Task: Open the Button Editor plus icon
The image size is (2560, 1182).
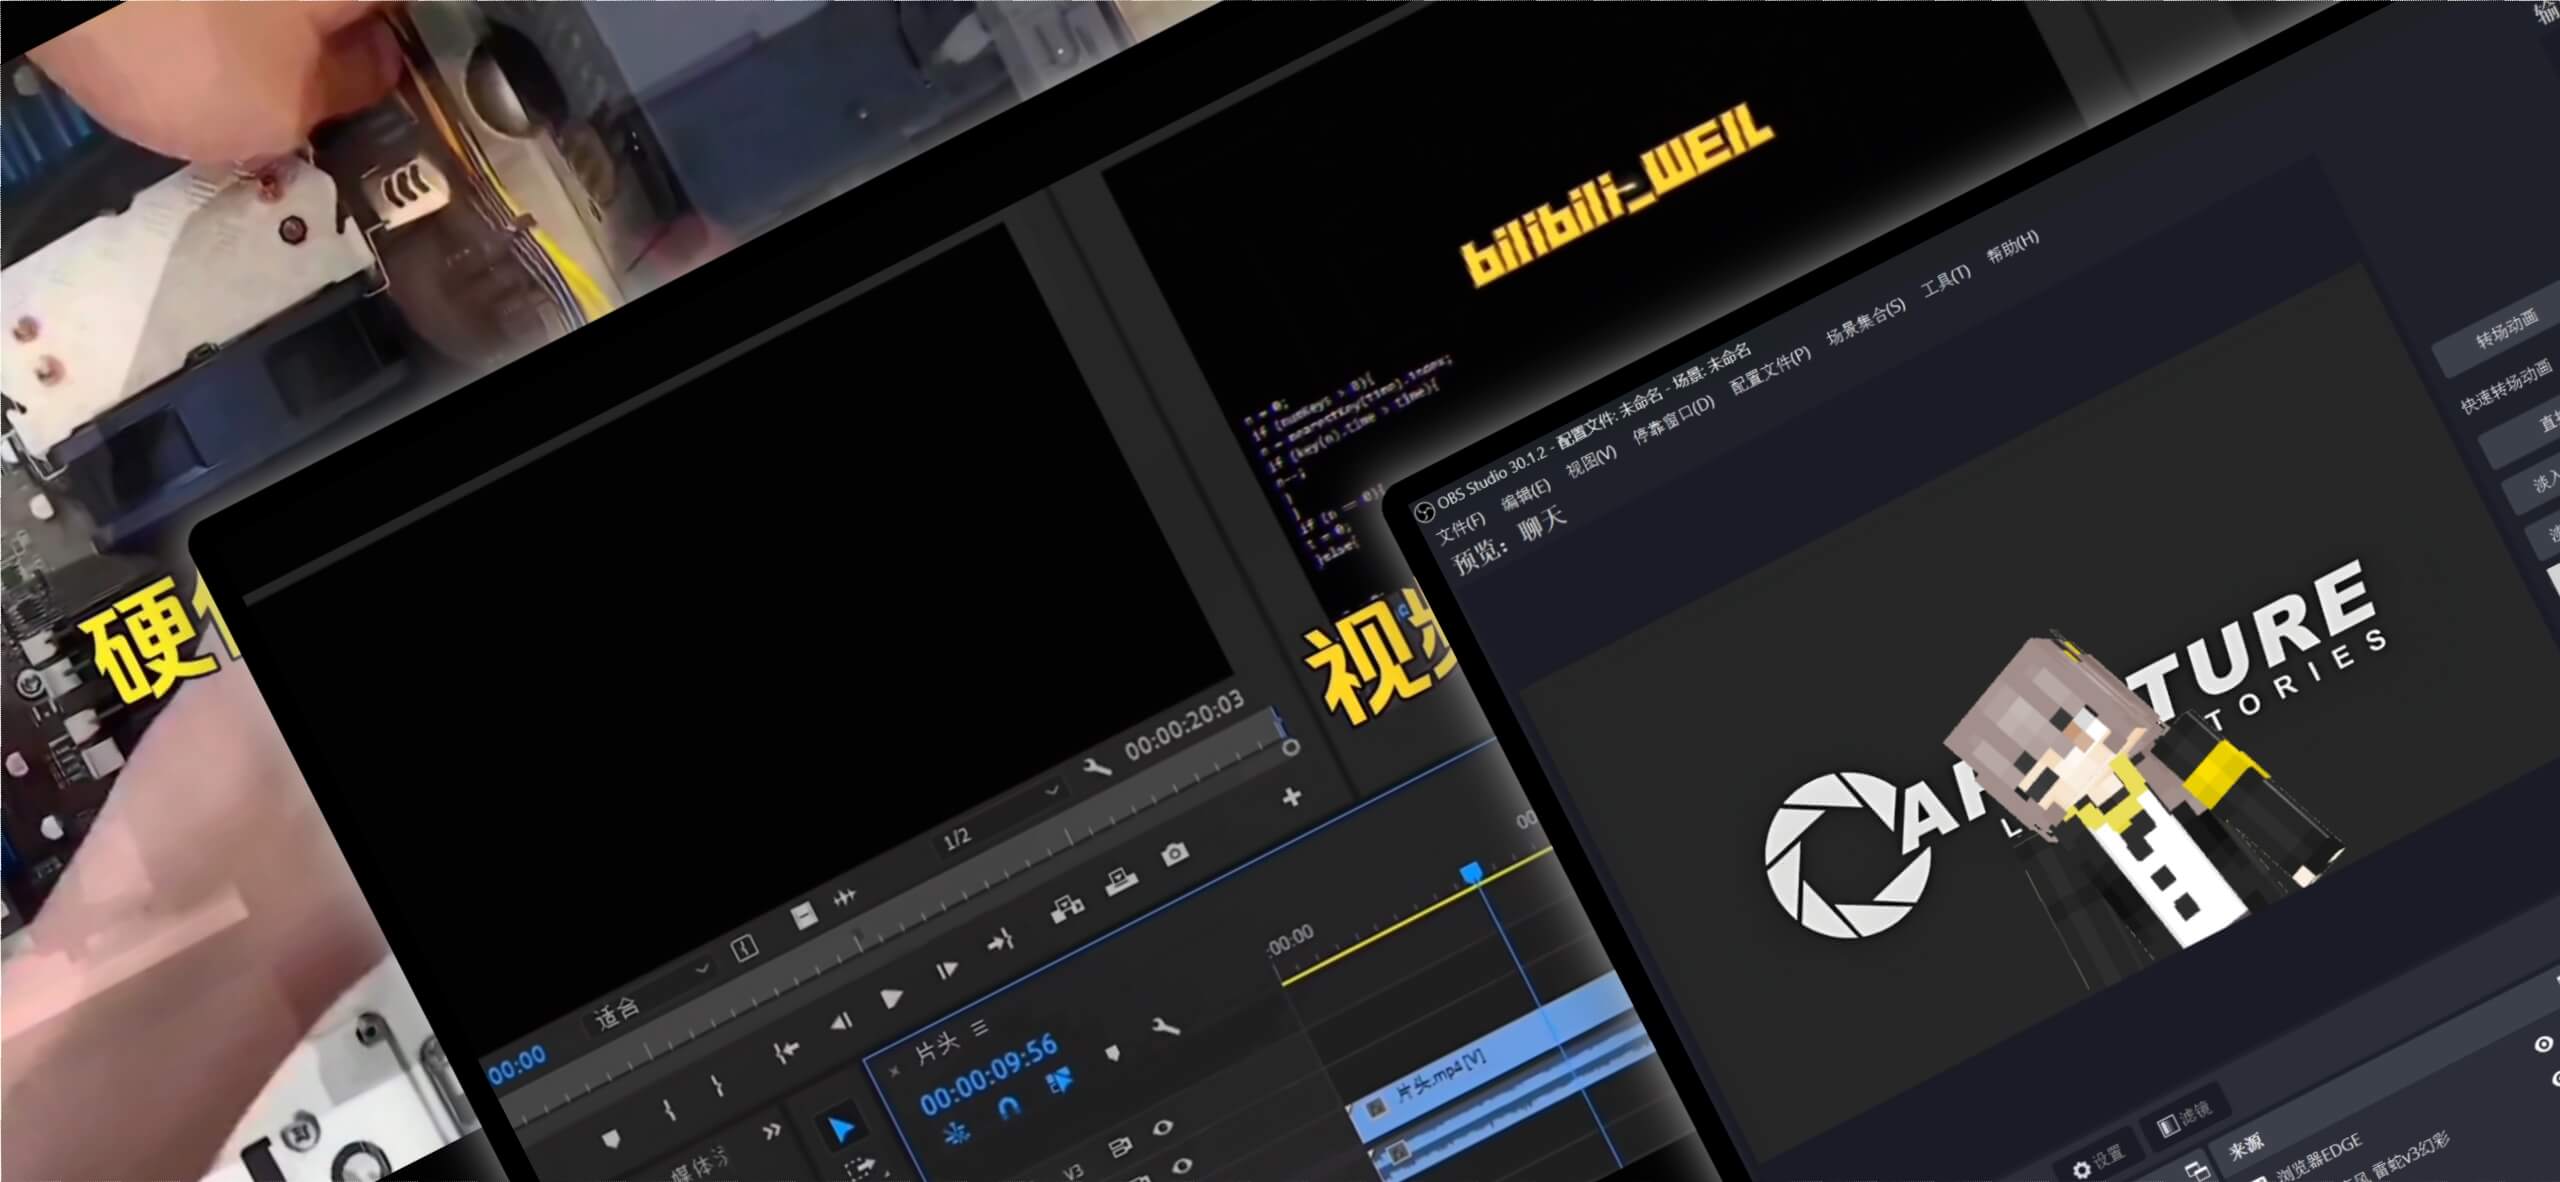Action: [x=1291, y=797]
